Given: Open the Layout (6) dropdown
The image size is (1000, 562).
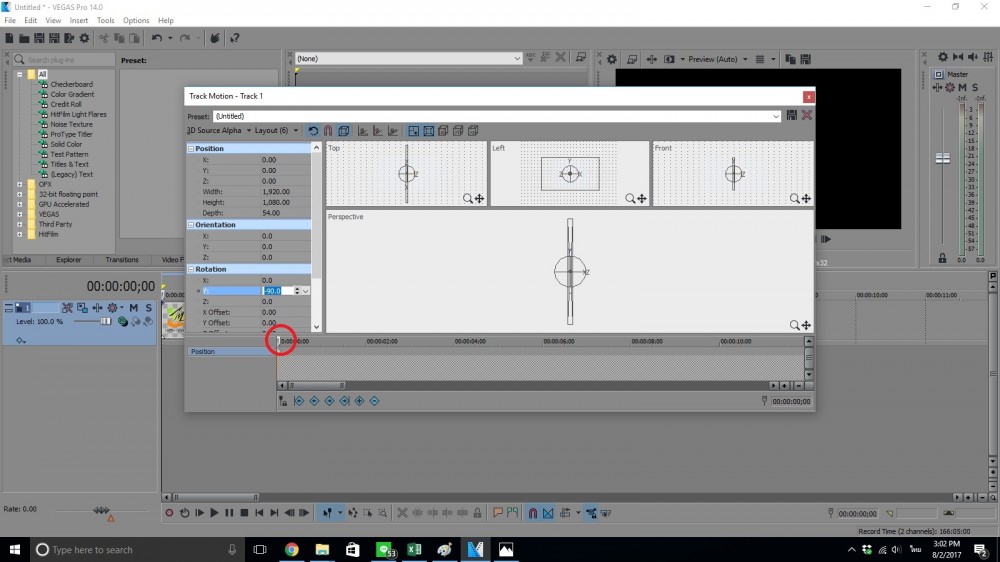Looking at the screenshot, I should coord(276,131).
